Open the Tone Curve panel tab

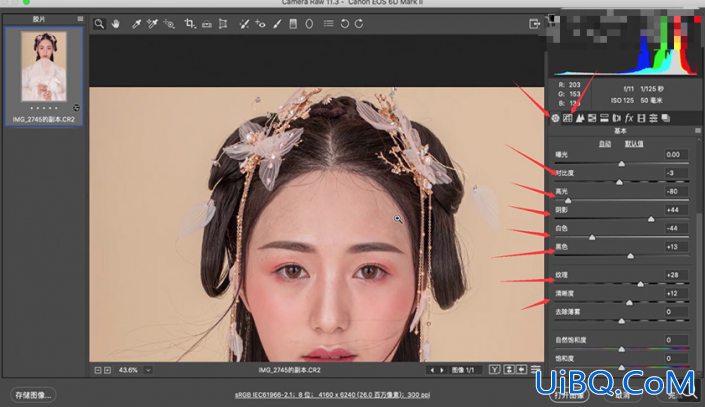(x=567, y=118)
